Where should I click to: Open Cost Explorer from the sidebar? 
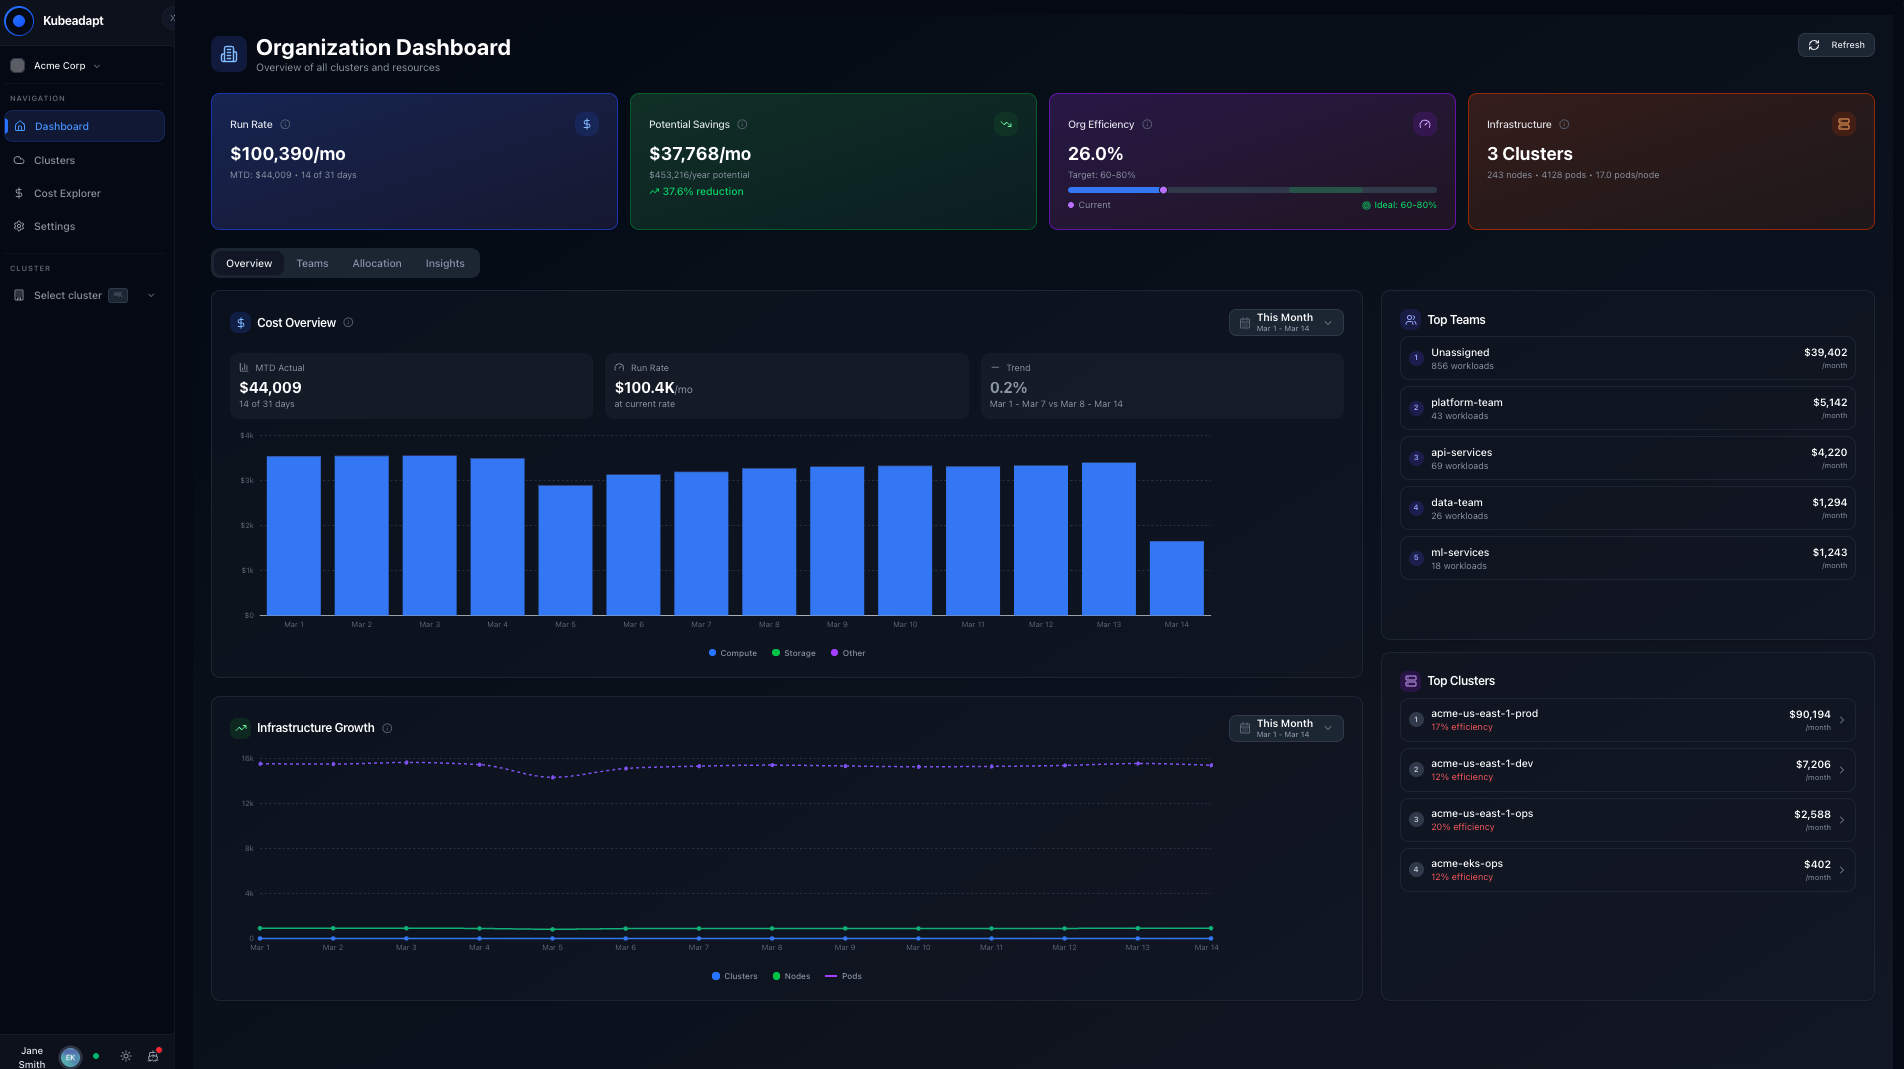tap(67, 193)
